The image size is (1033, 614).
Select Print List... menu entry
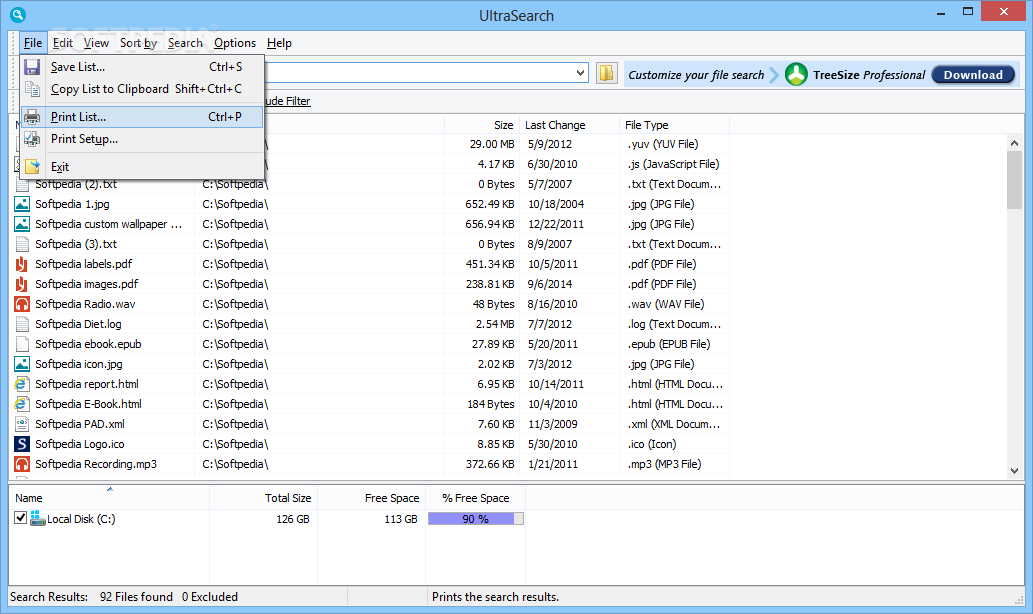tap(142, 117)
